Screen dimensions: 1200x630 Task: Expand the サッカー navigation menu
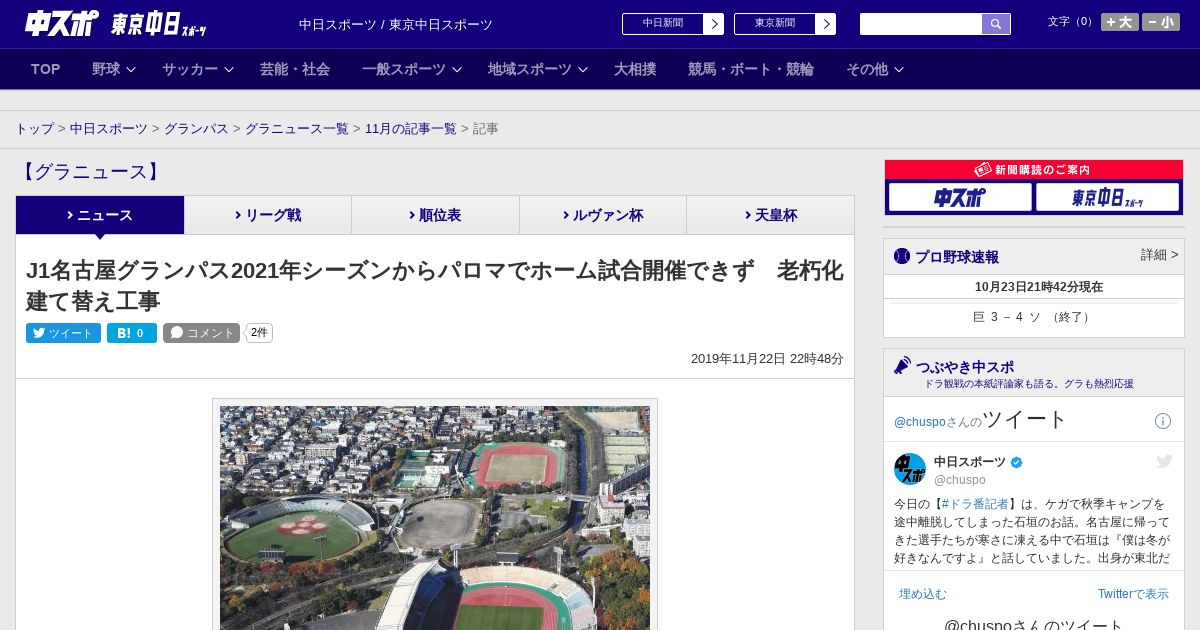tap(198, 69)
